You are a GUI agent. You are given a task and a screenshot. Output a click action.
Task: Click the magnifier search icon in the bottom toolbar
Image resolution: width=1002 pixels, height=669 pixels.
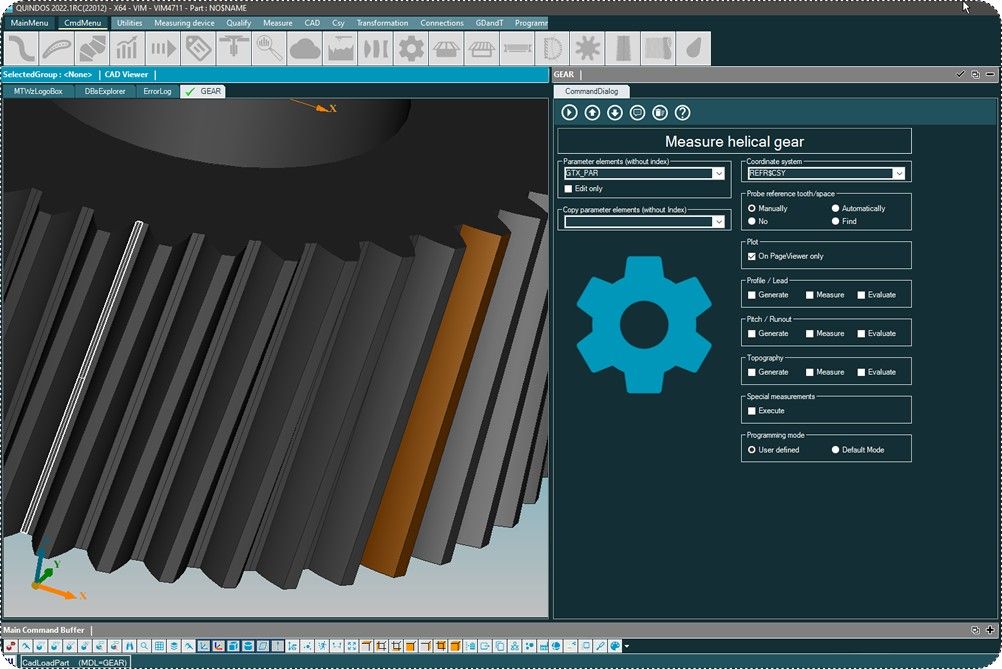(x=144, y=646)
